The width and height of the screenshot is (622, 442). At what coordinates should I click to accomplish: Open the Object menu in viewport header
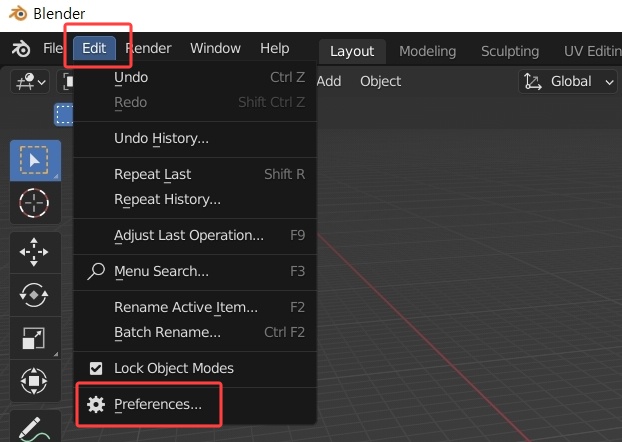click(x=380, y=81)
